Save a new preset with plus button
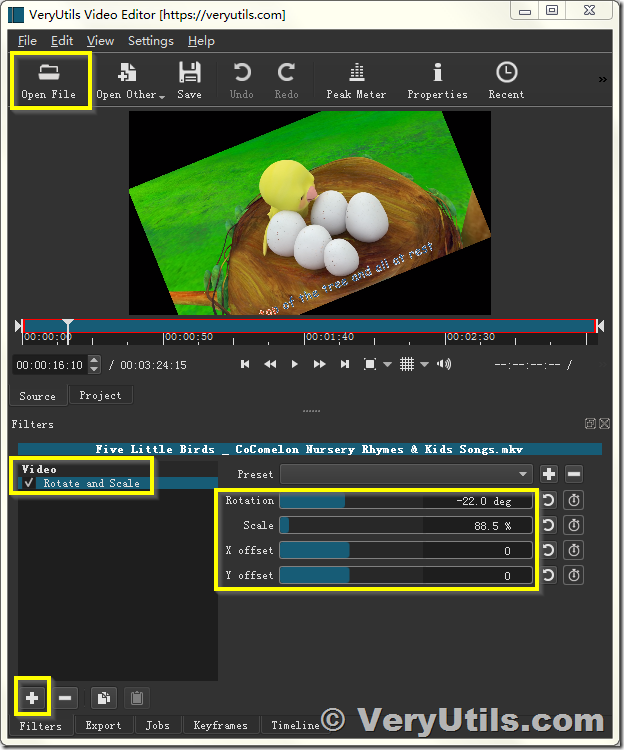624x750 pixels. [x=549, y=474]
